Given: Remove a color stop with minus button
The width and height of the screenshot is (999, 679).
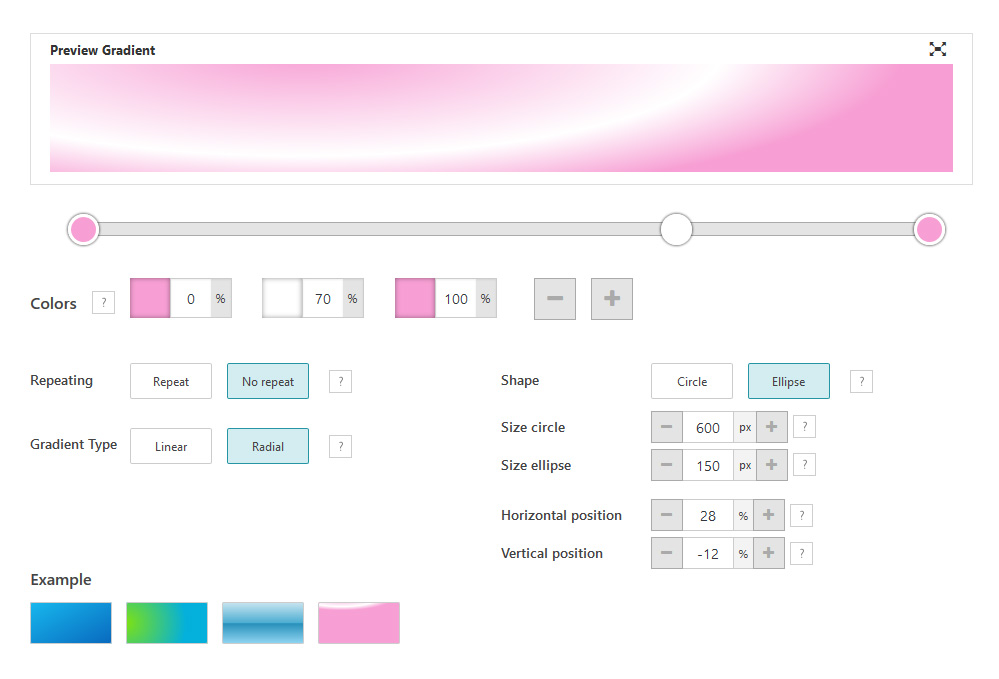Looking at the screenshot, I should point(555,299).
